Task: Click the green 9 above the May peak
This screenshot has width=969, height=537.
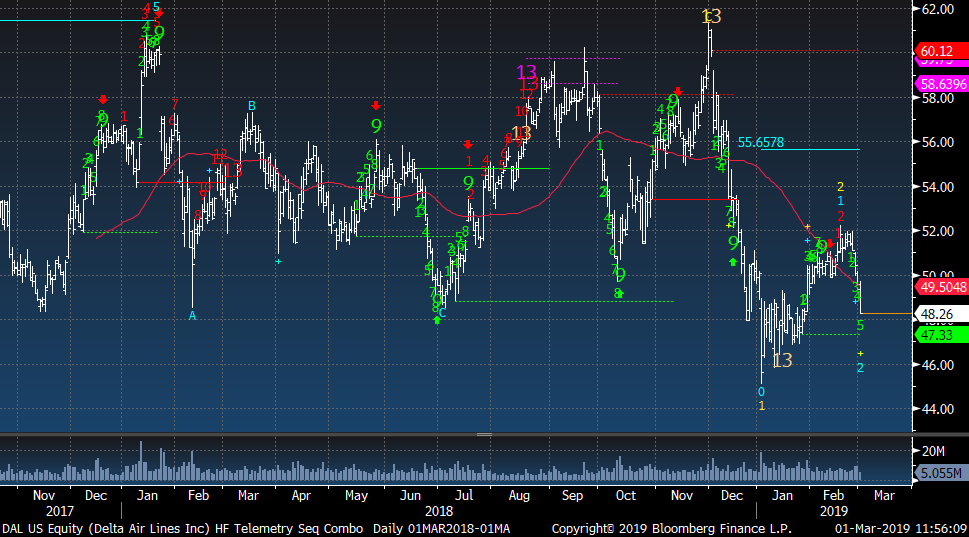Action: (376, 126)
